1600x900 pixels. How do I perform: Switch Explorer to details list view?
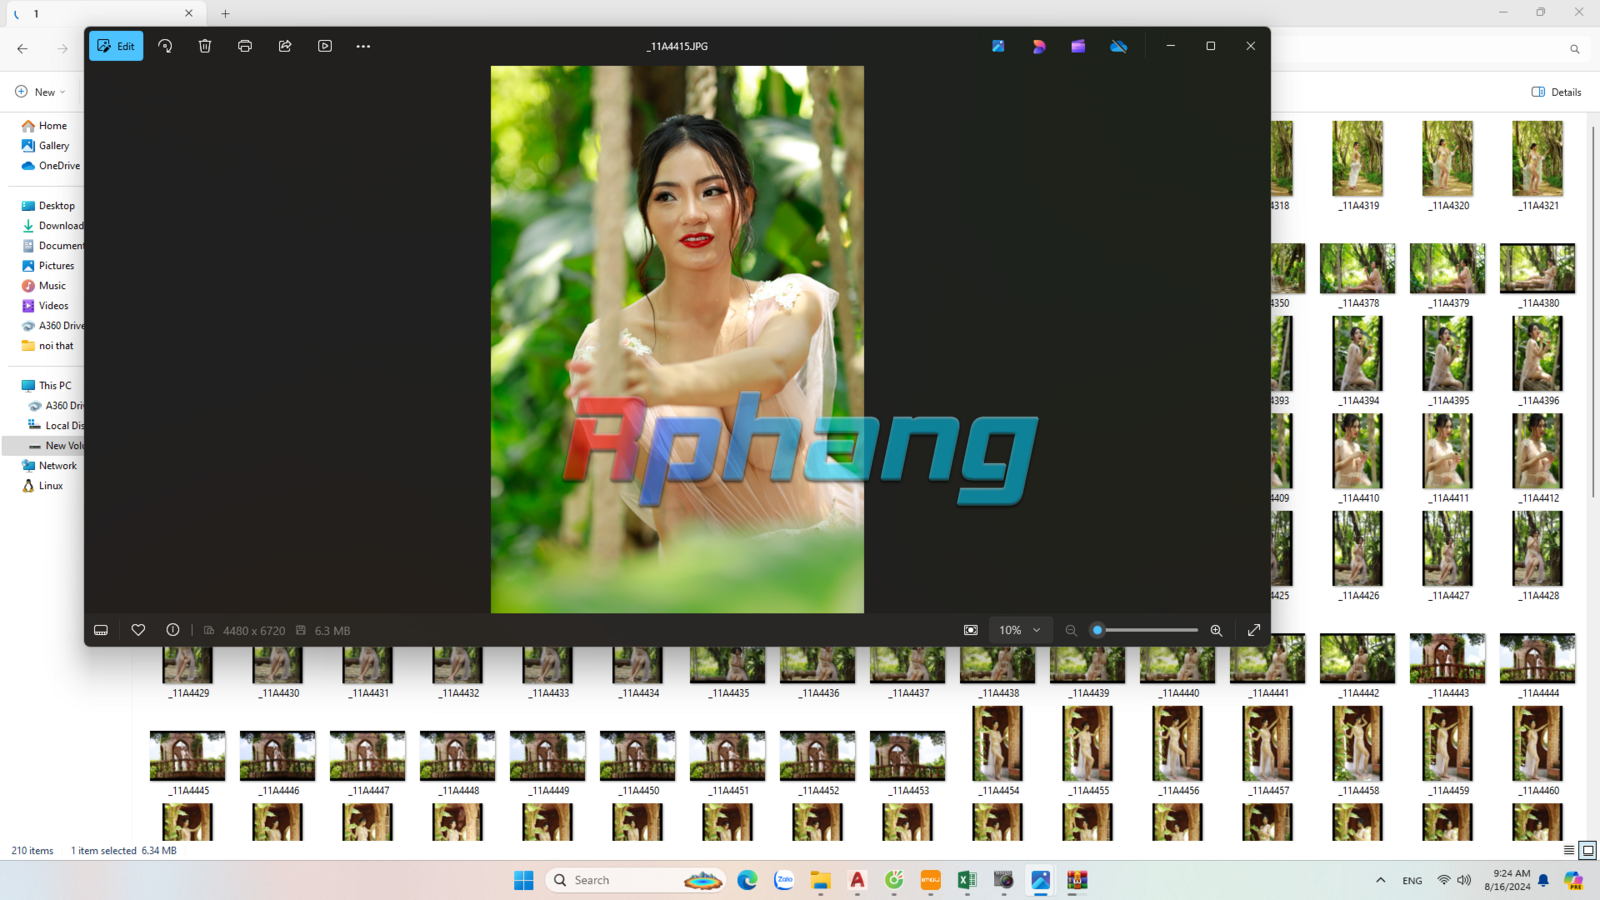(1569, 851)
